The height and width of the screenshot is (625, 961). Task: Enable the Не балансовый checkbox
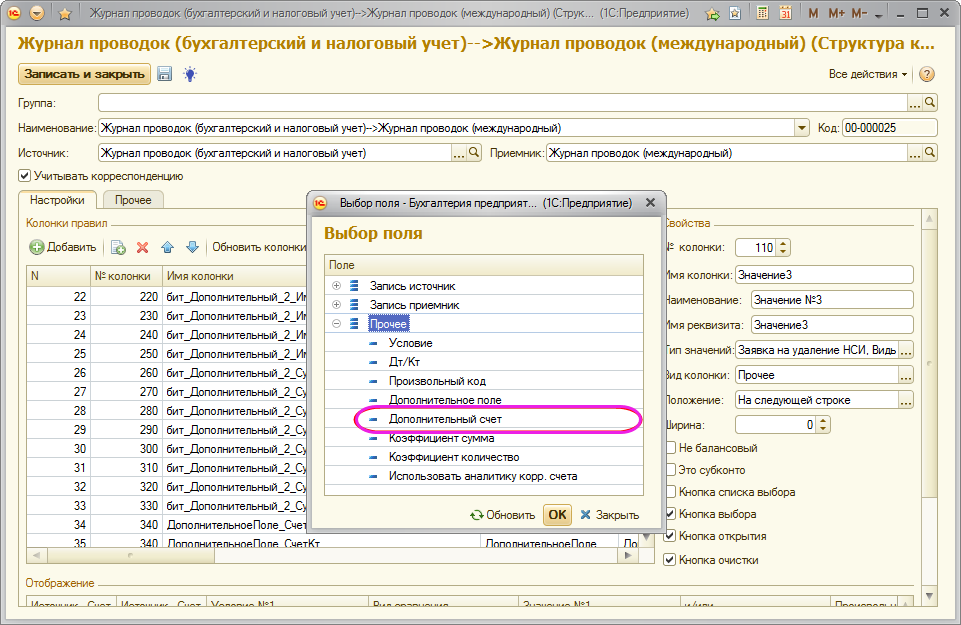(671, 448)
